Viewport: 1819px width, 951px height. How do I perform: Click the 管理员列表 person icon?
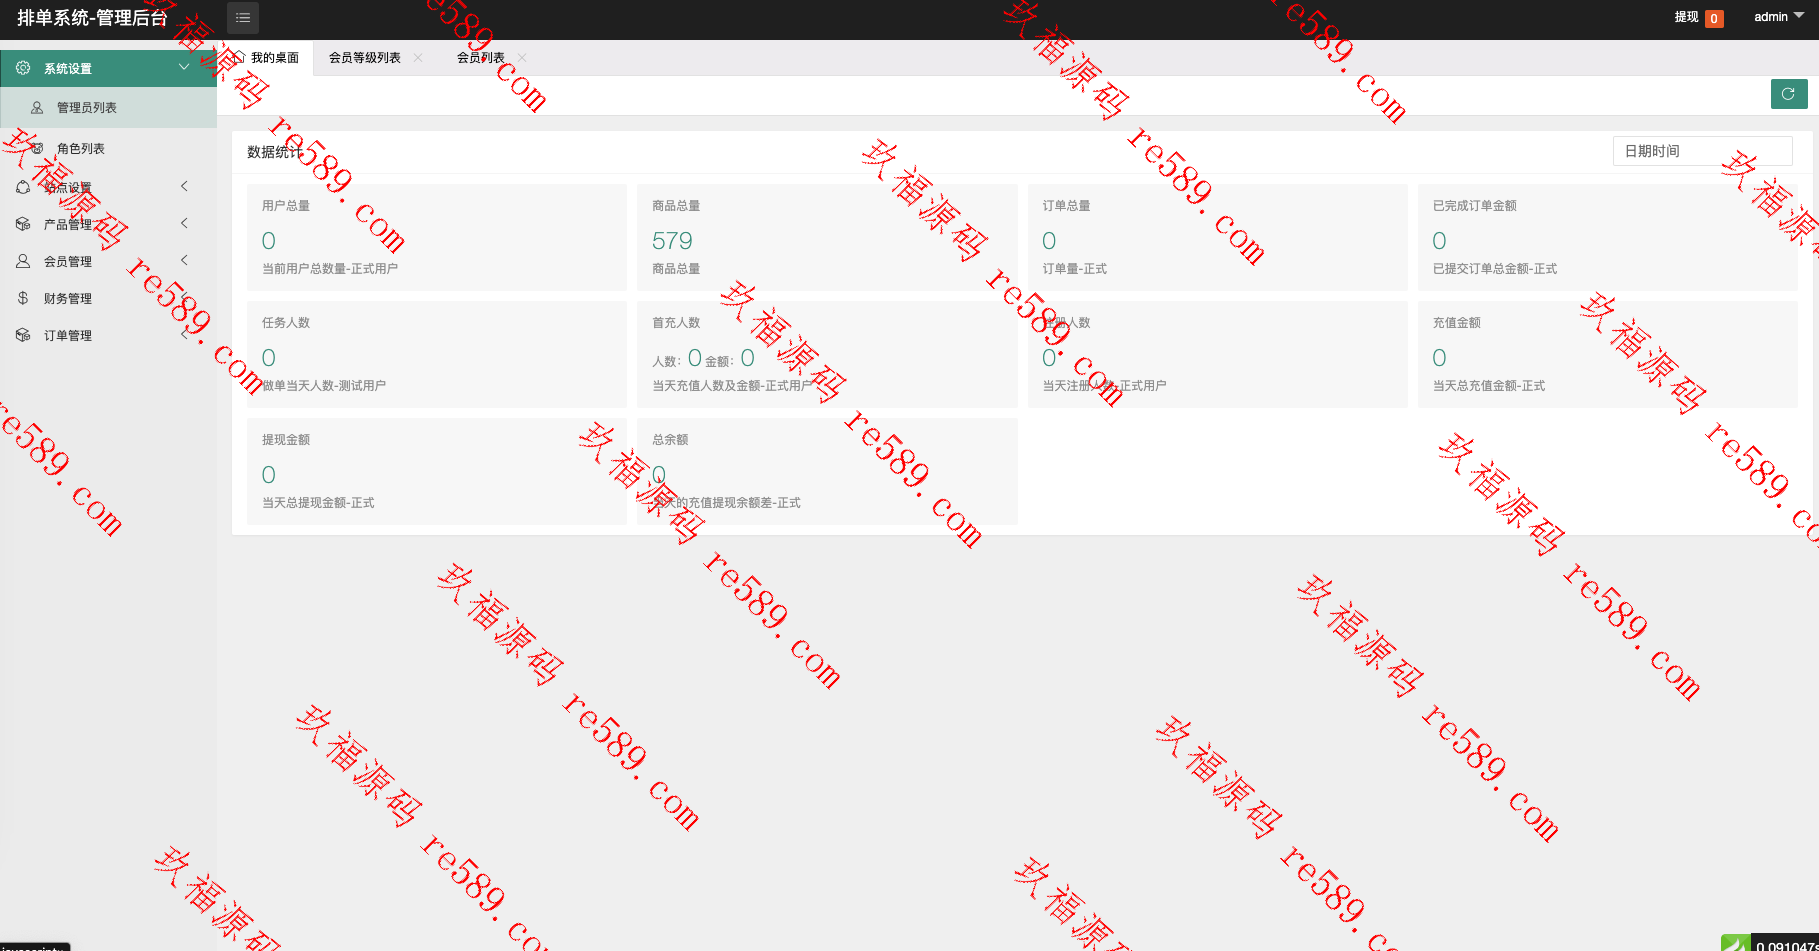(x=37, y=107)
